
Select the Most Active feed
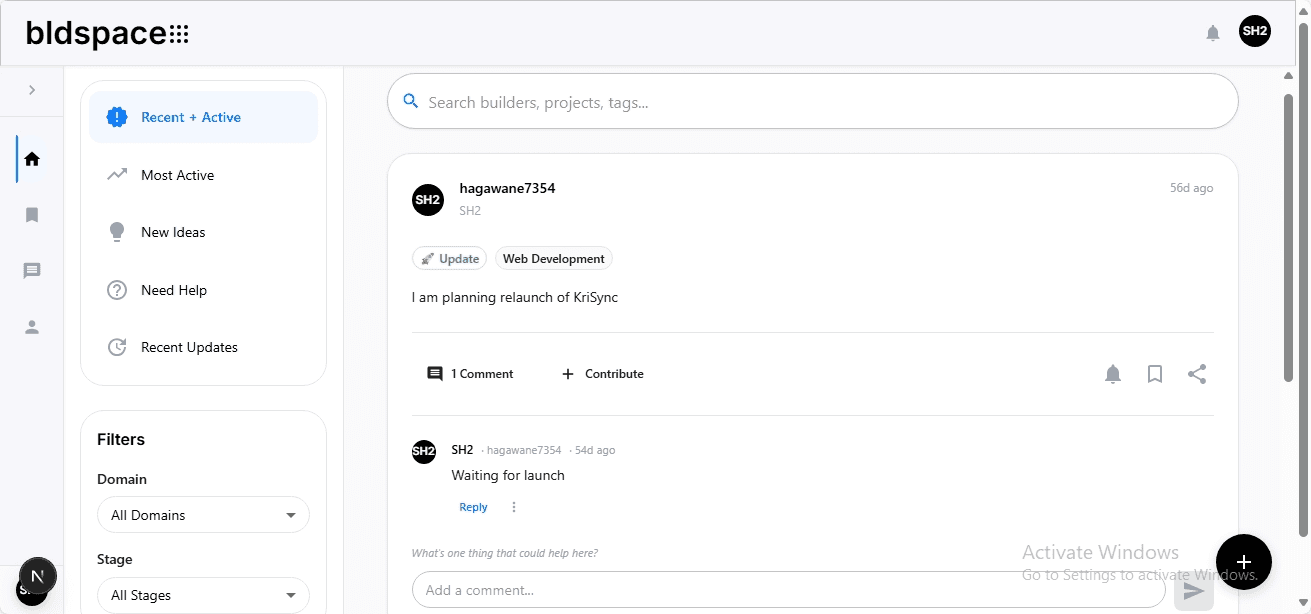(178, 175)
